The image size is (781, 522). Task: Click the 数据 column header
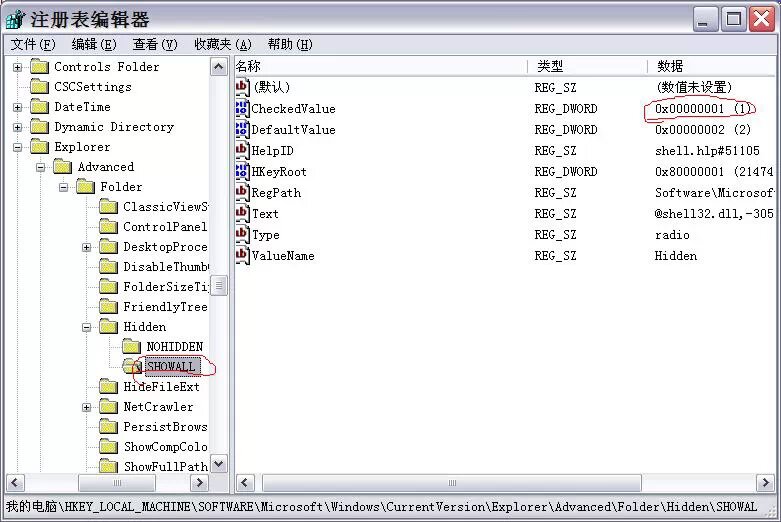(x=712, y=66)
